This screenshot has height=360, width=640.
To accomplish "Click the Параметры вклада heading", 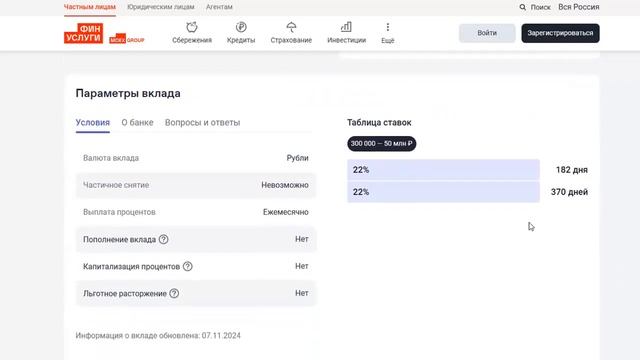I will [128, 93].
